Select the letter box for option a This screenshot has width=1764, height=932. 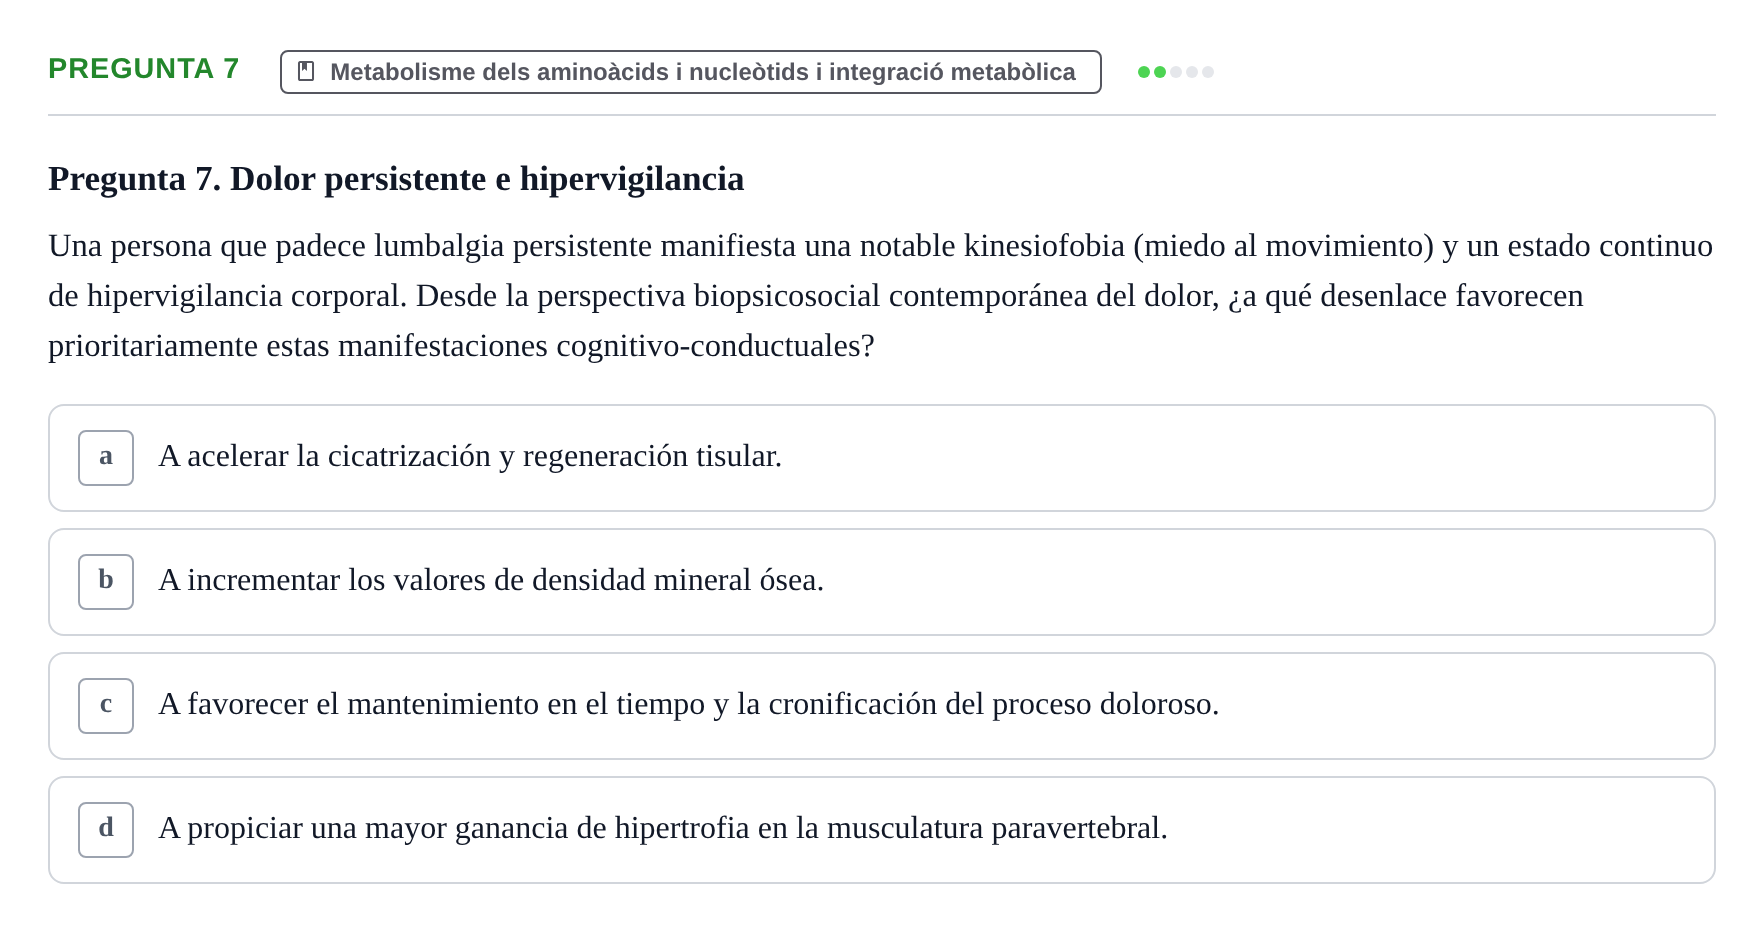[x=106, y=458]
